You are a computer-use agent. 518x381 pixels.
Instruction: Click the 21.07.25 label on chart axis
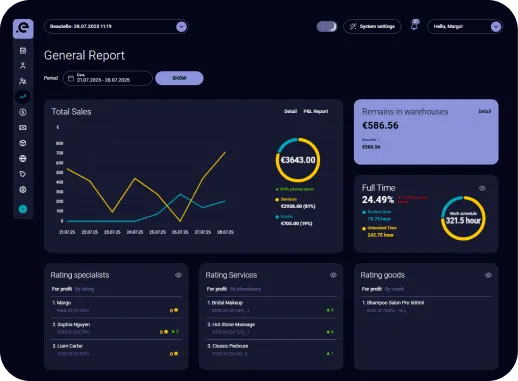tap(67, 232)
